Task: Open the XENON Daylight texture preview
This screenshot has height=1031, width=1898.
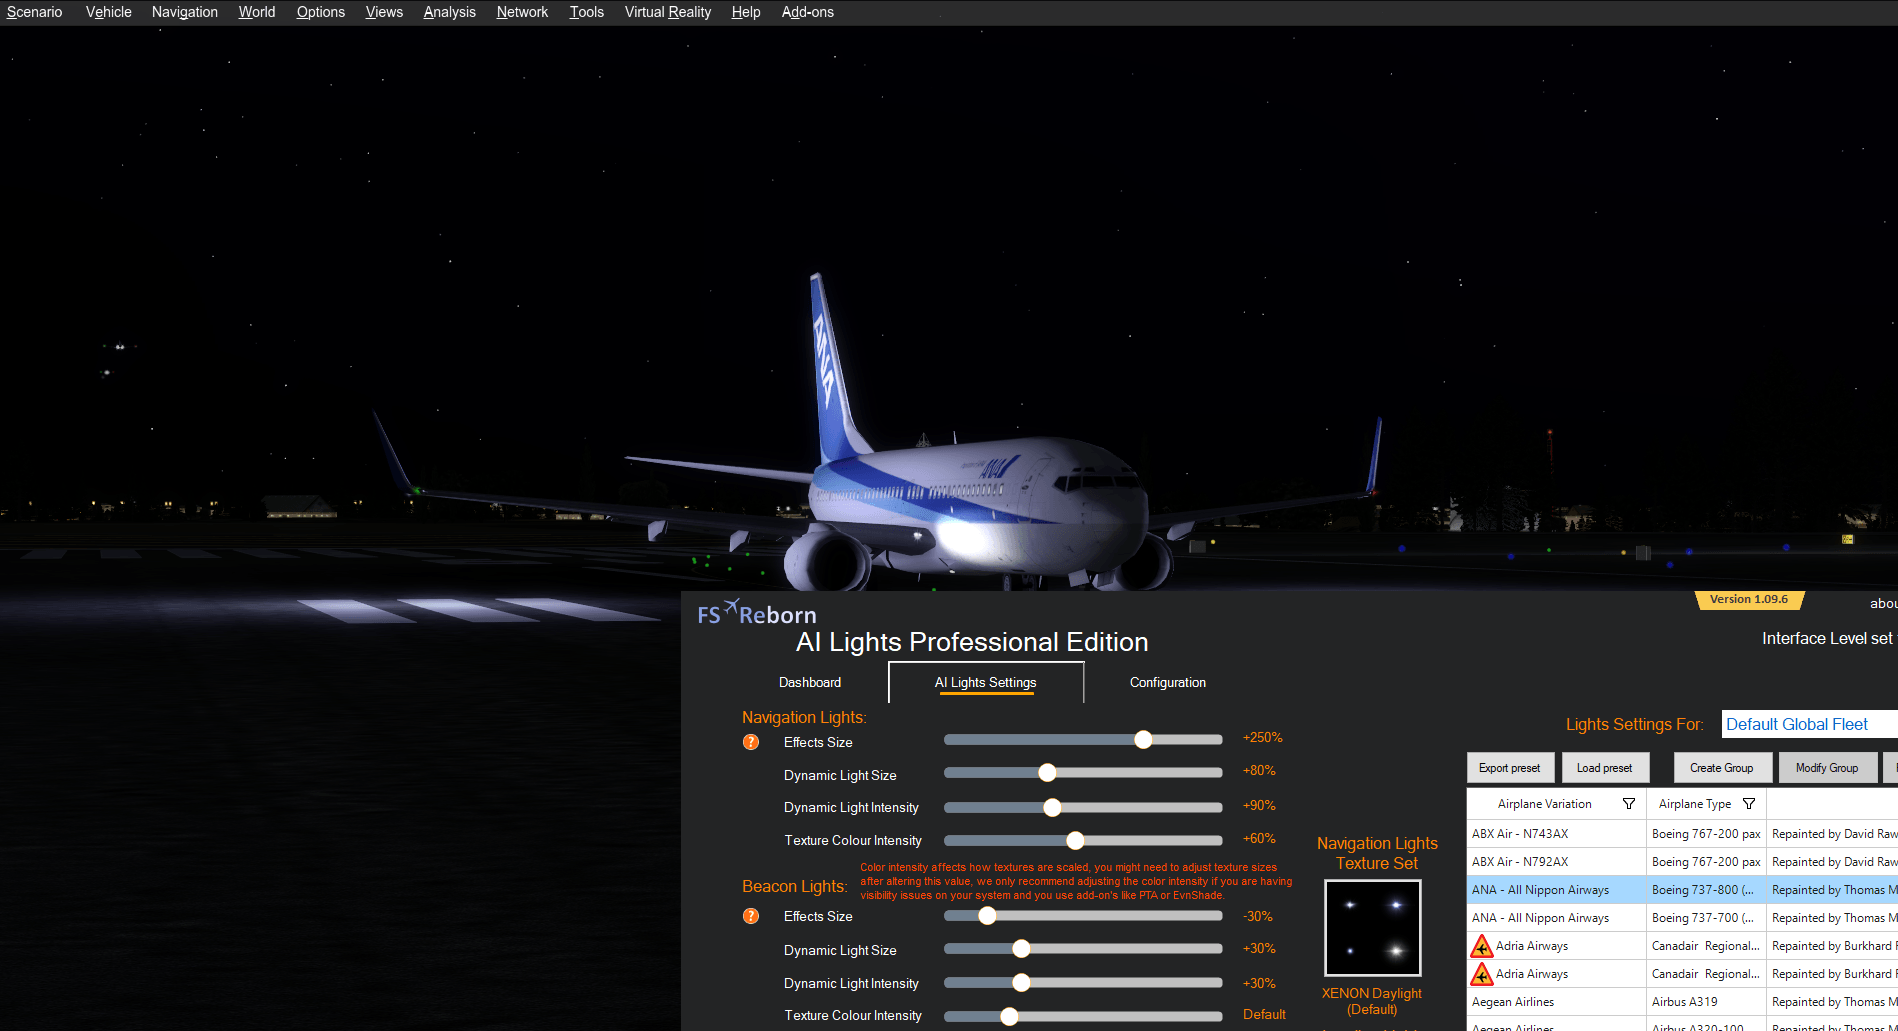Action: [1372, 927]
